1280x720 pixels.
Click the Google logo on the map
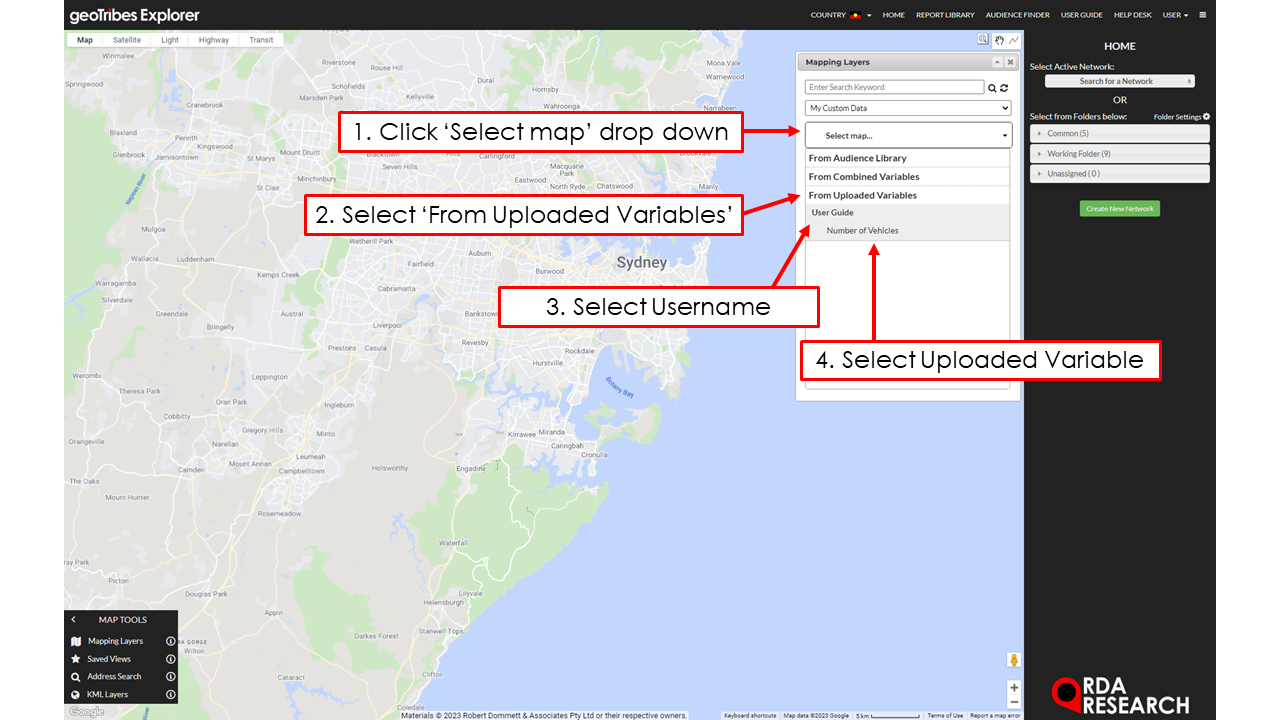[x=86, y=711]
